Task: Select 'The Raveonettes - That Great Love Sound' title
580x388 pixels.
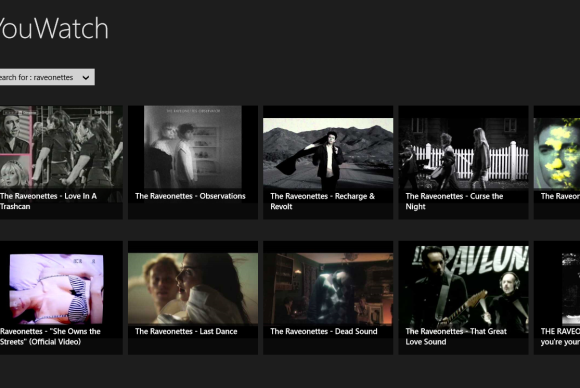Action: (456, 337)
